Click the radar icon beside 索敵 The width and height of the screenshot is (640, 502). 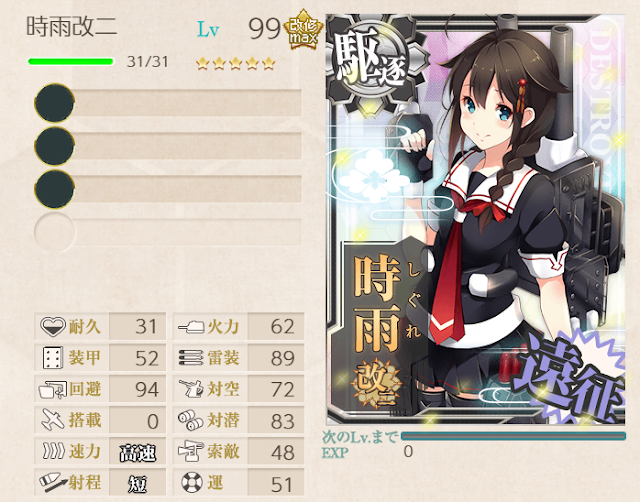191,451
